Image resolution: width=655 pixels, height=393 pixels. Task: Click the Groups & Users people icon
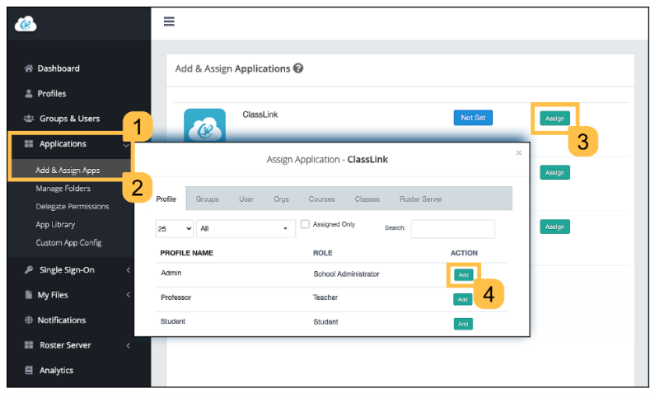pos(29,119)
